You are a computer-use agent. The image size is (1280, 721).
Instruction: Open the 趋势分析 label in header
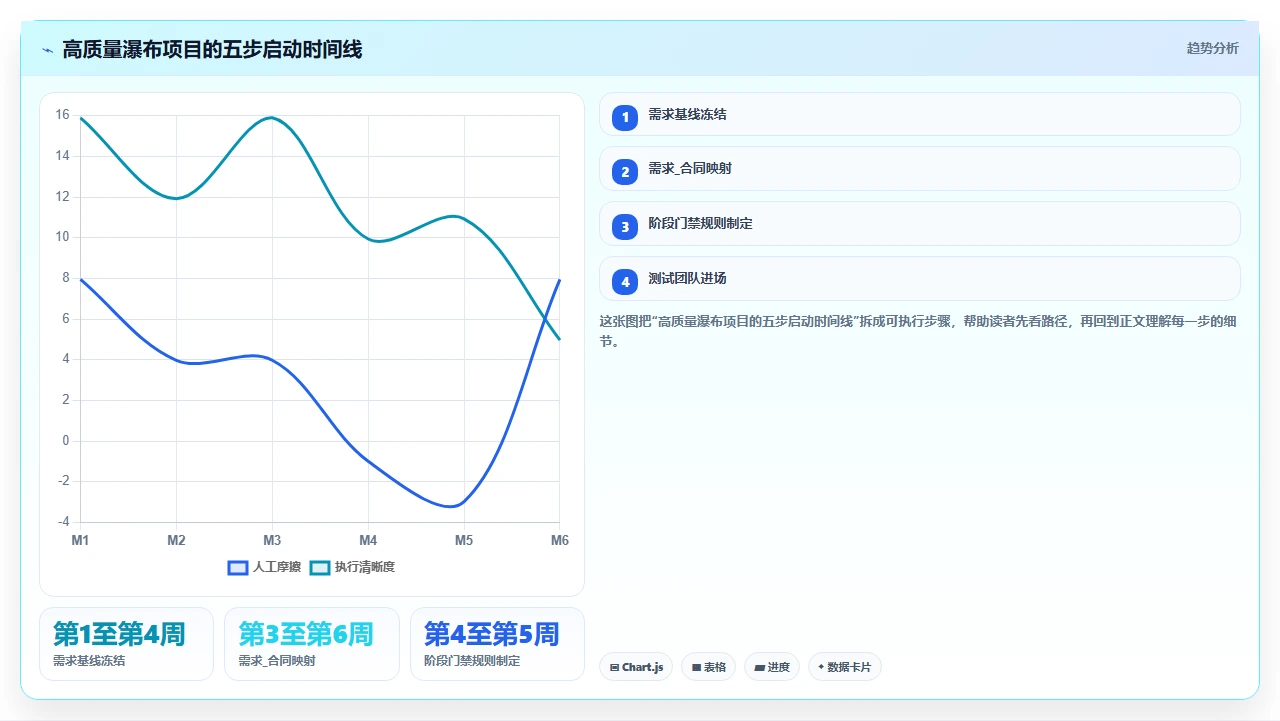coord(1212,48)
